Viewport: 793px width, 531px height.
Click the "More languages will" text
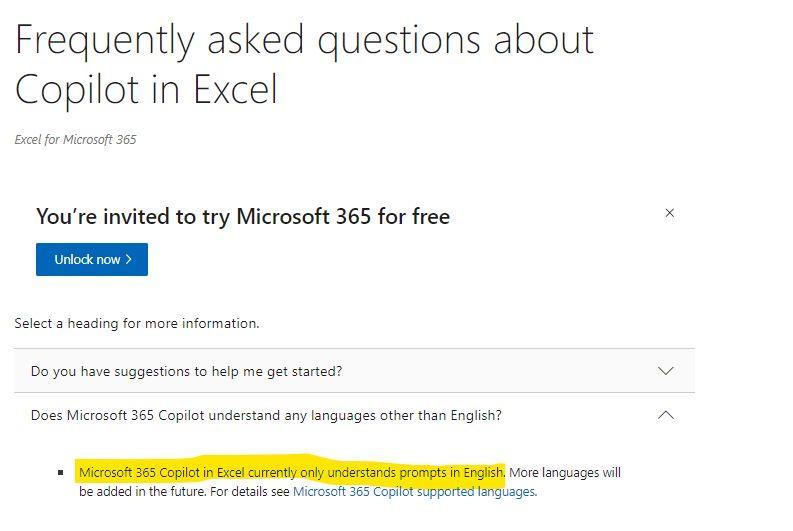(x=565, y=472)
